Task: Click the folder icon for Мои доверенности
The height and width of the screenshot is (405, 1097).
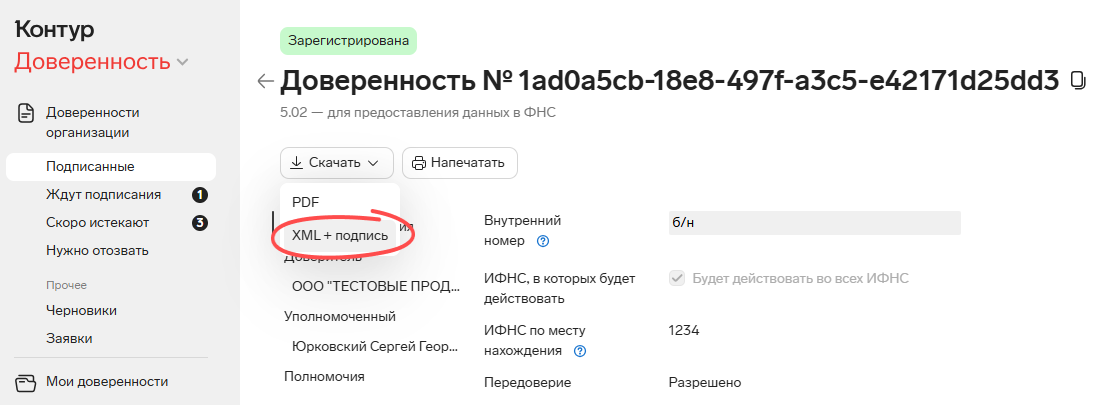Action: click(x=26, y=381)
